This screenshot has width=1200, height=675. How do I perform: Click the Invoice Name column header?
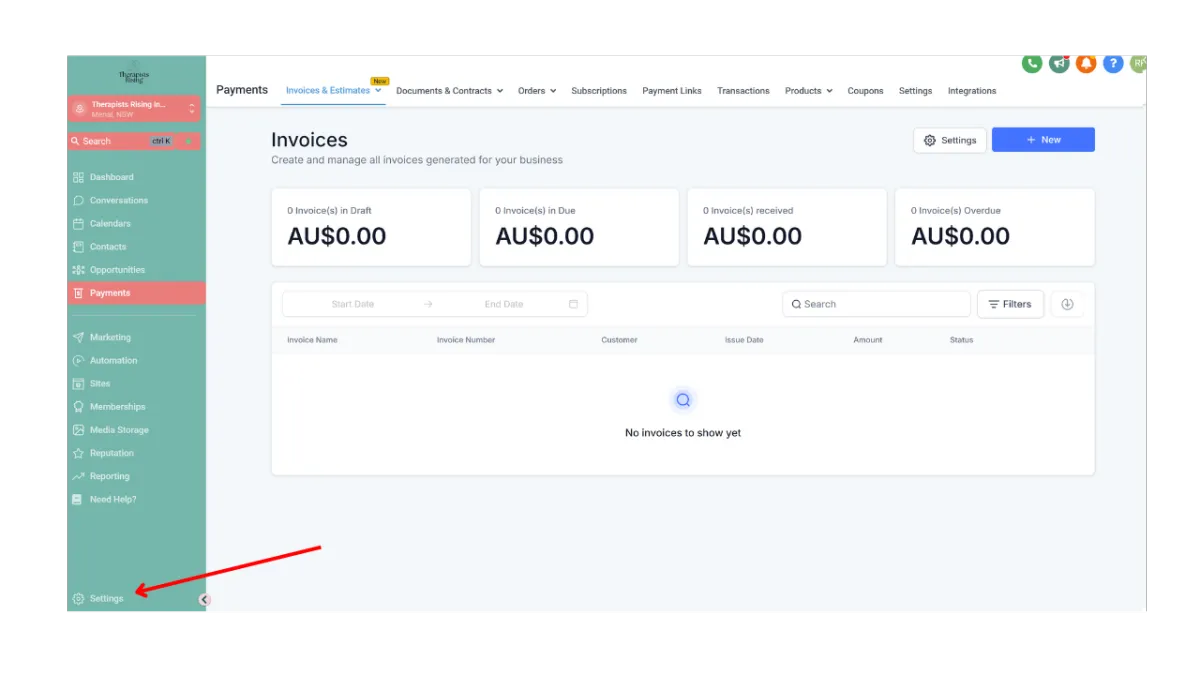point(312,340)
